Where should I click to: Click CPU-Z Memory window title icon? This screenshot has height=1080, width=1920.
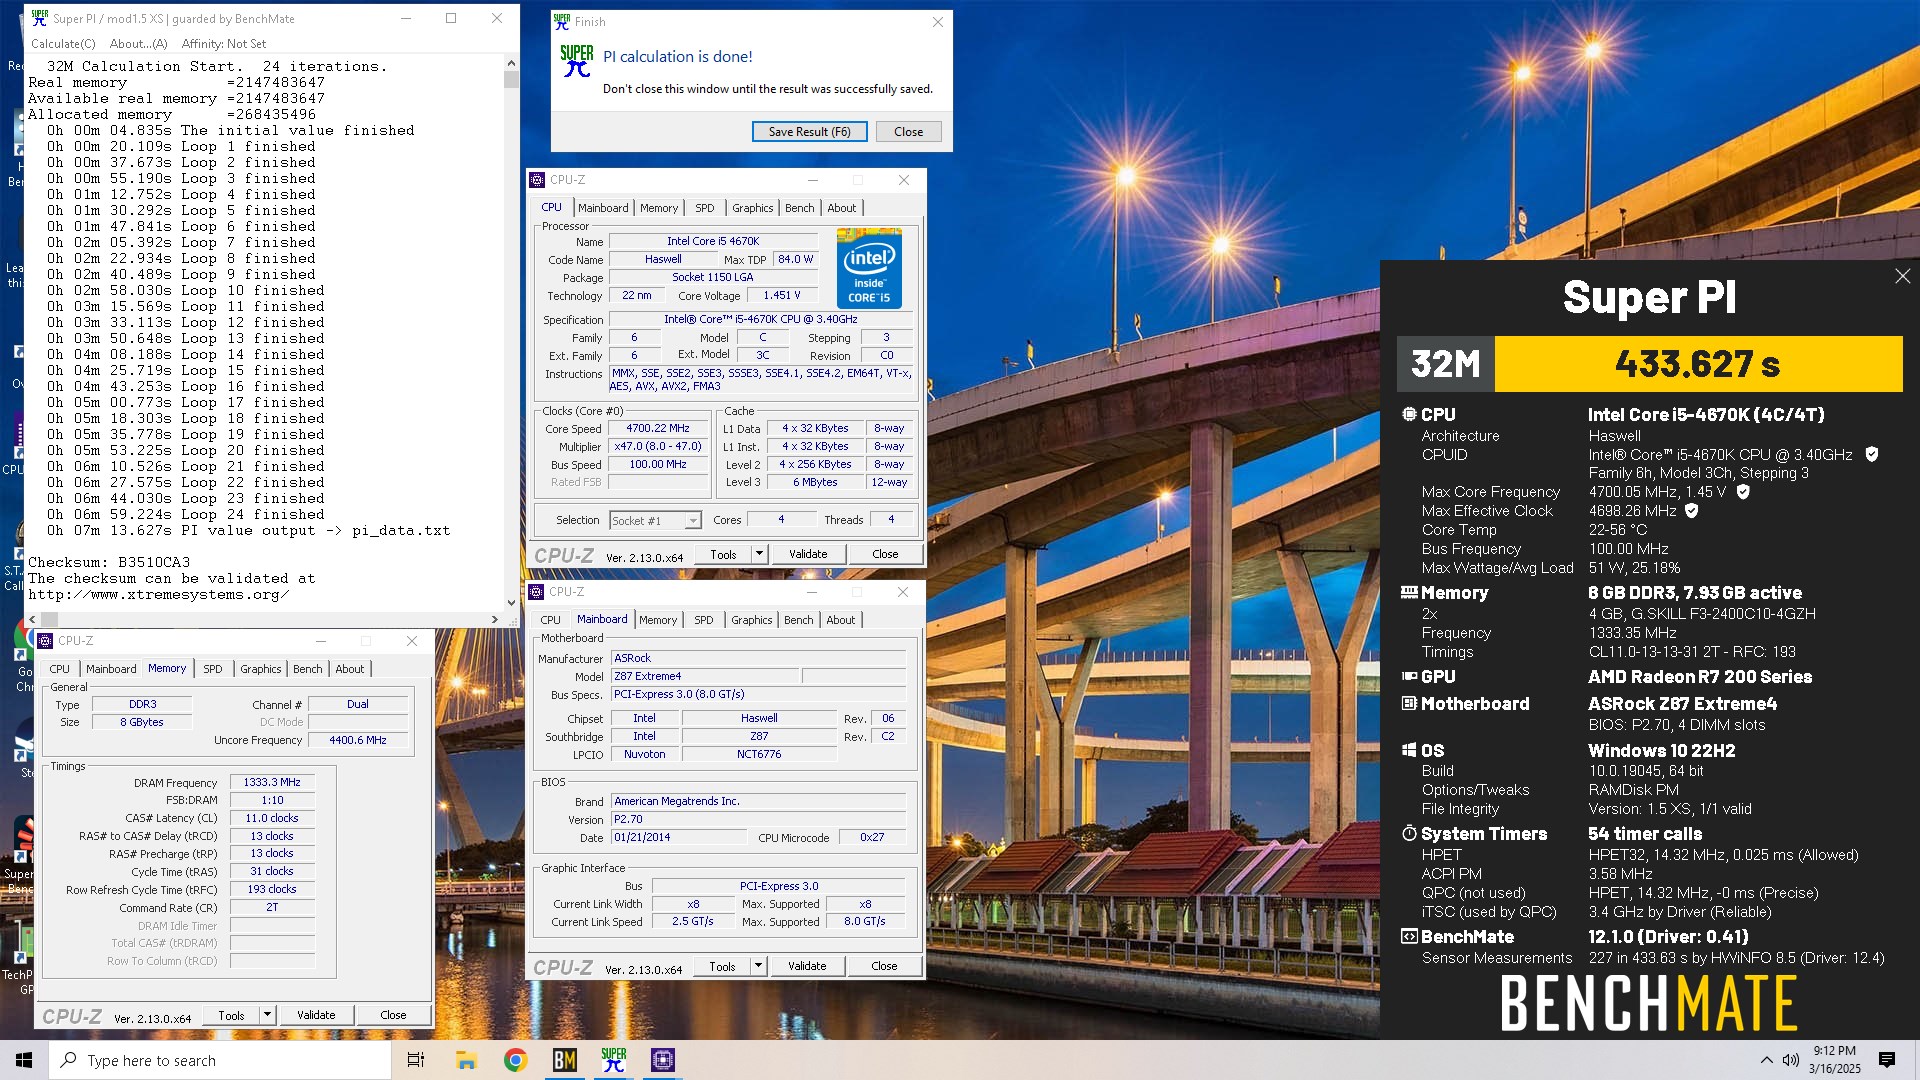pyautogui.click(x=45, y=641)
